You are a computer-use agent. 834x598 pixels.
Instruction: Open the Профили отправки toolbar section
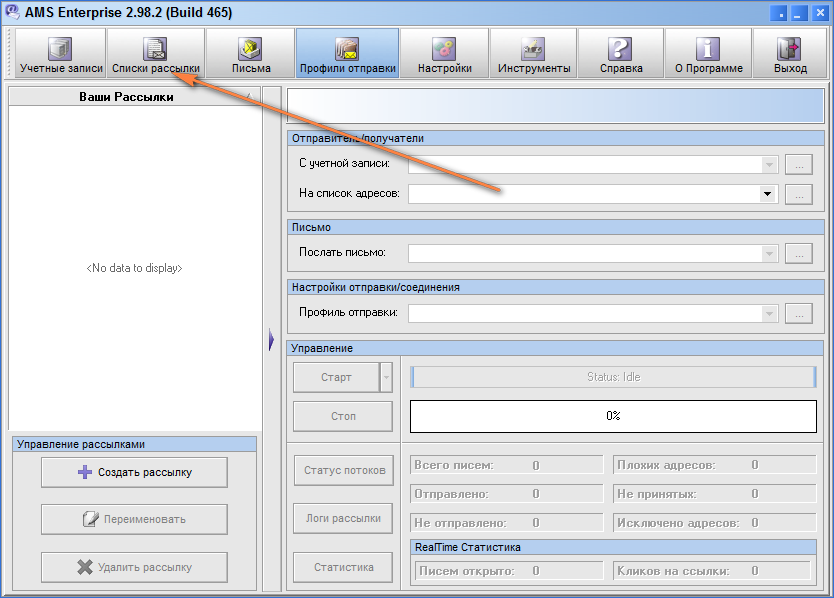tap(347, 54)
